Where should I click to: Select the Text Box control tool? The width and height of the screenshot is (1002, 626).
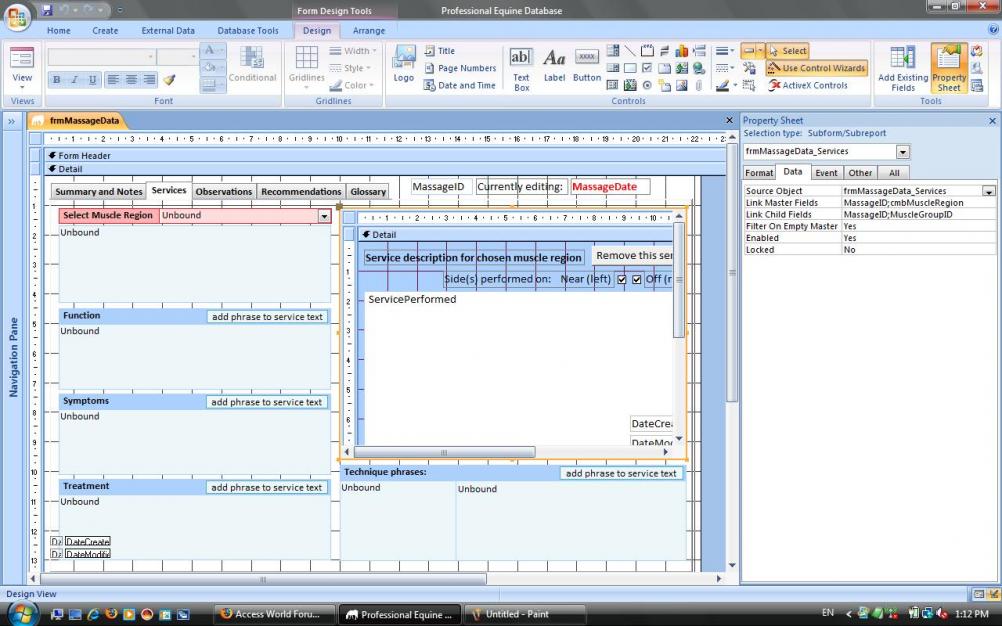pyautogui.click(x=521, y=69)
